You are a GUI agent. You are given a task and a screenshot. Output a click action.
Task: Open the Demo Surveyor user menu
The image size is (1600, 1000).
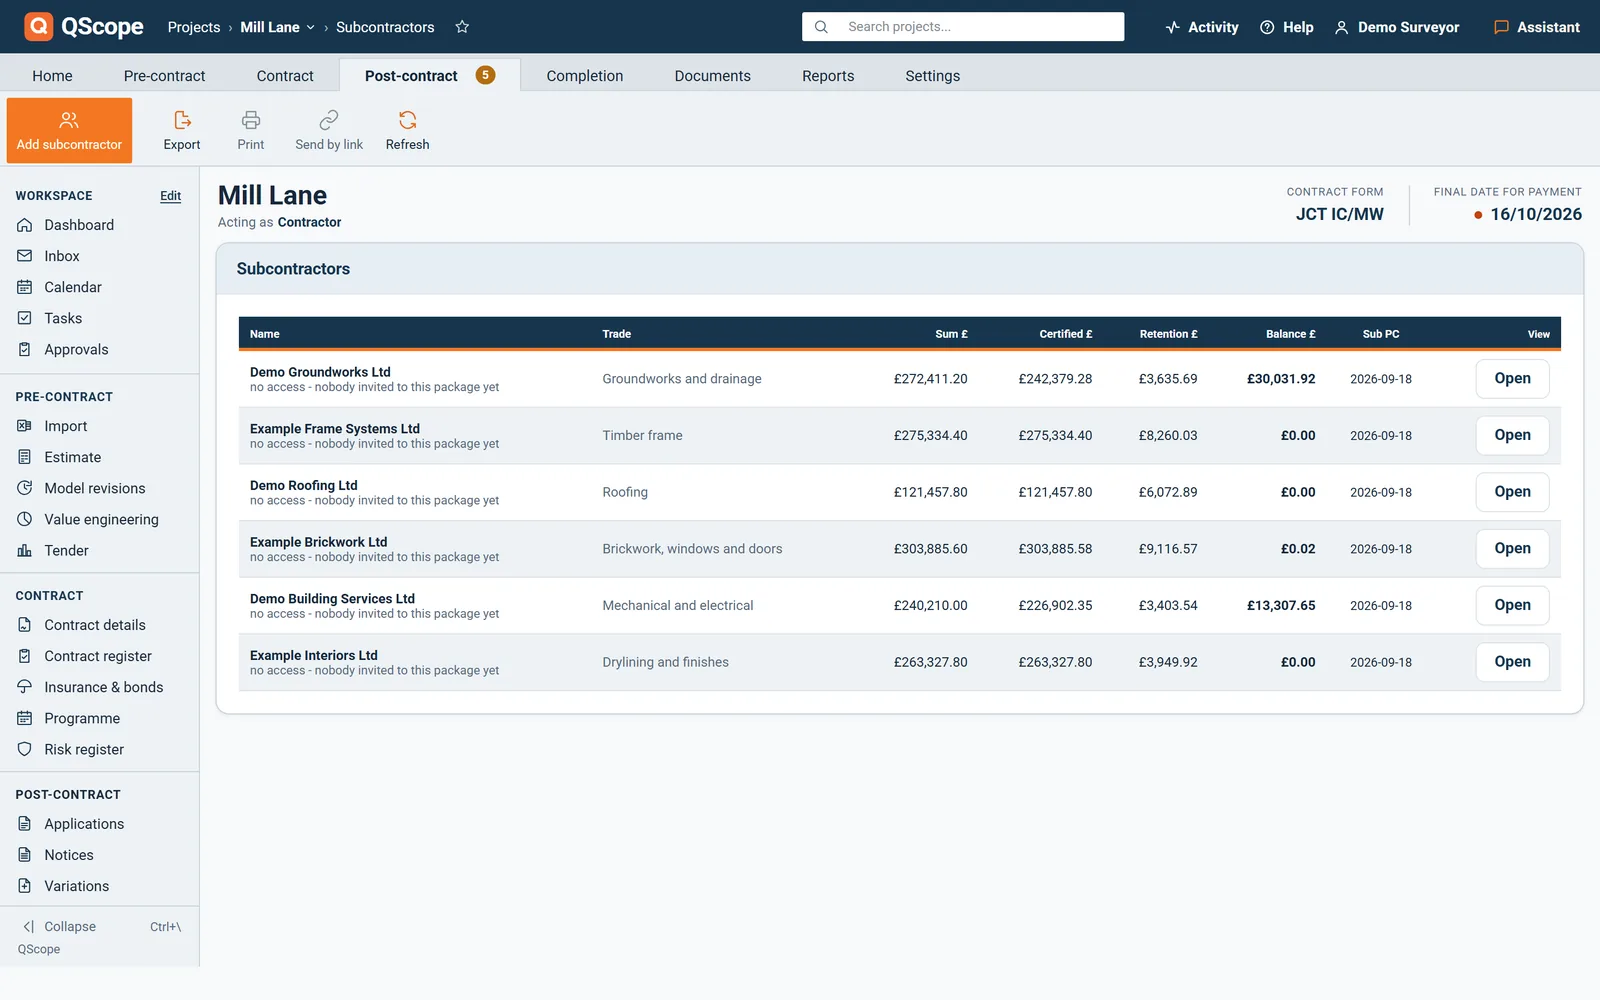(1397, 27)
